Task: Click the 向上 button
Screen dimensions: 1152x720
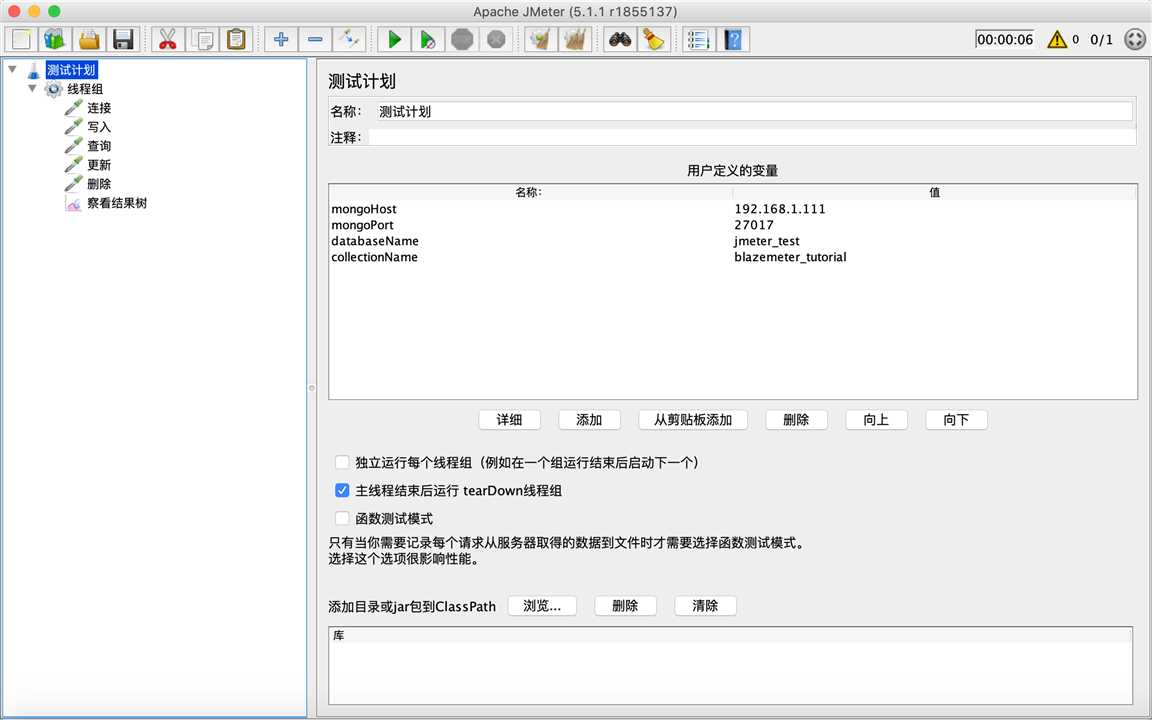Action: [876, 420]
